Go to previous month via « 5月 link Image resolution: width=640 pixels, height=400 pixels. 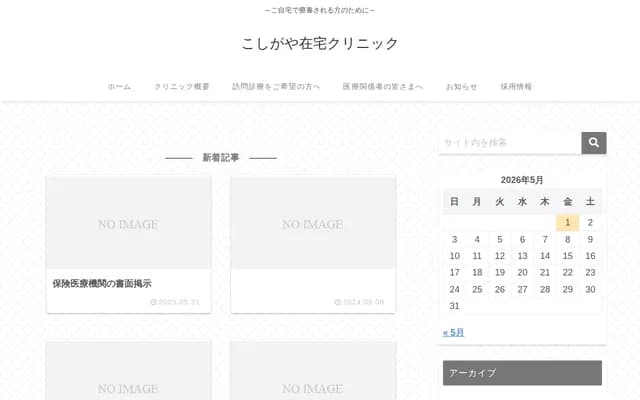[453, 332]
